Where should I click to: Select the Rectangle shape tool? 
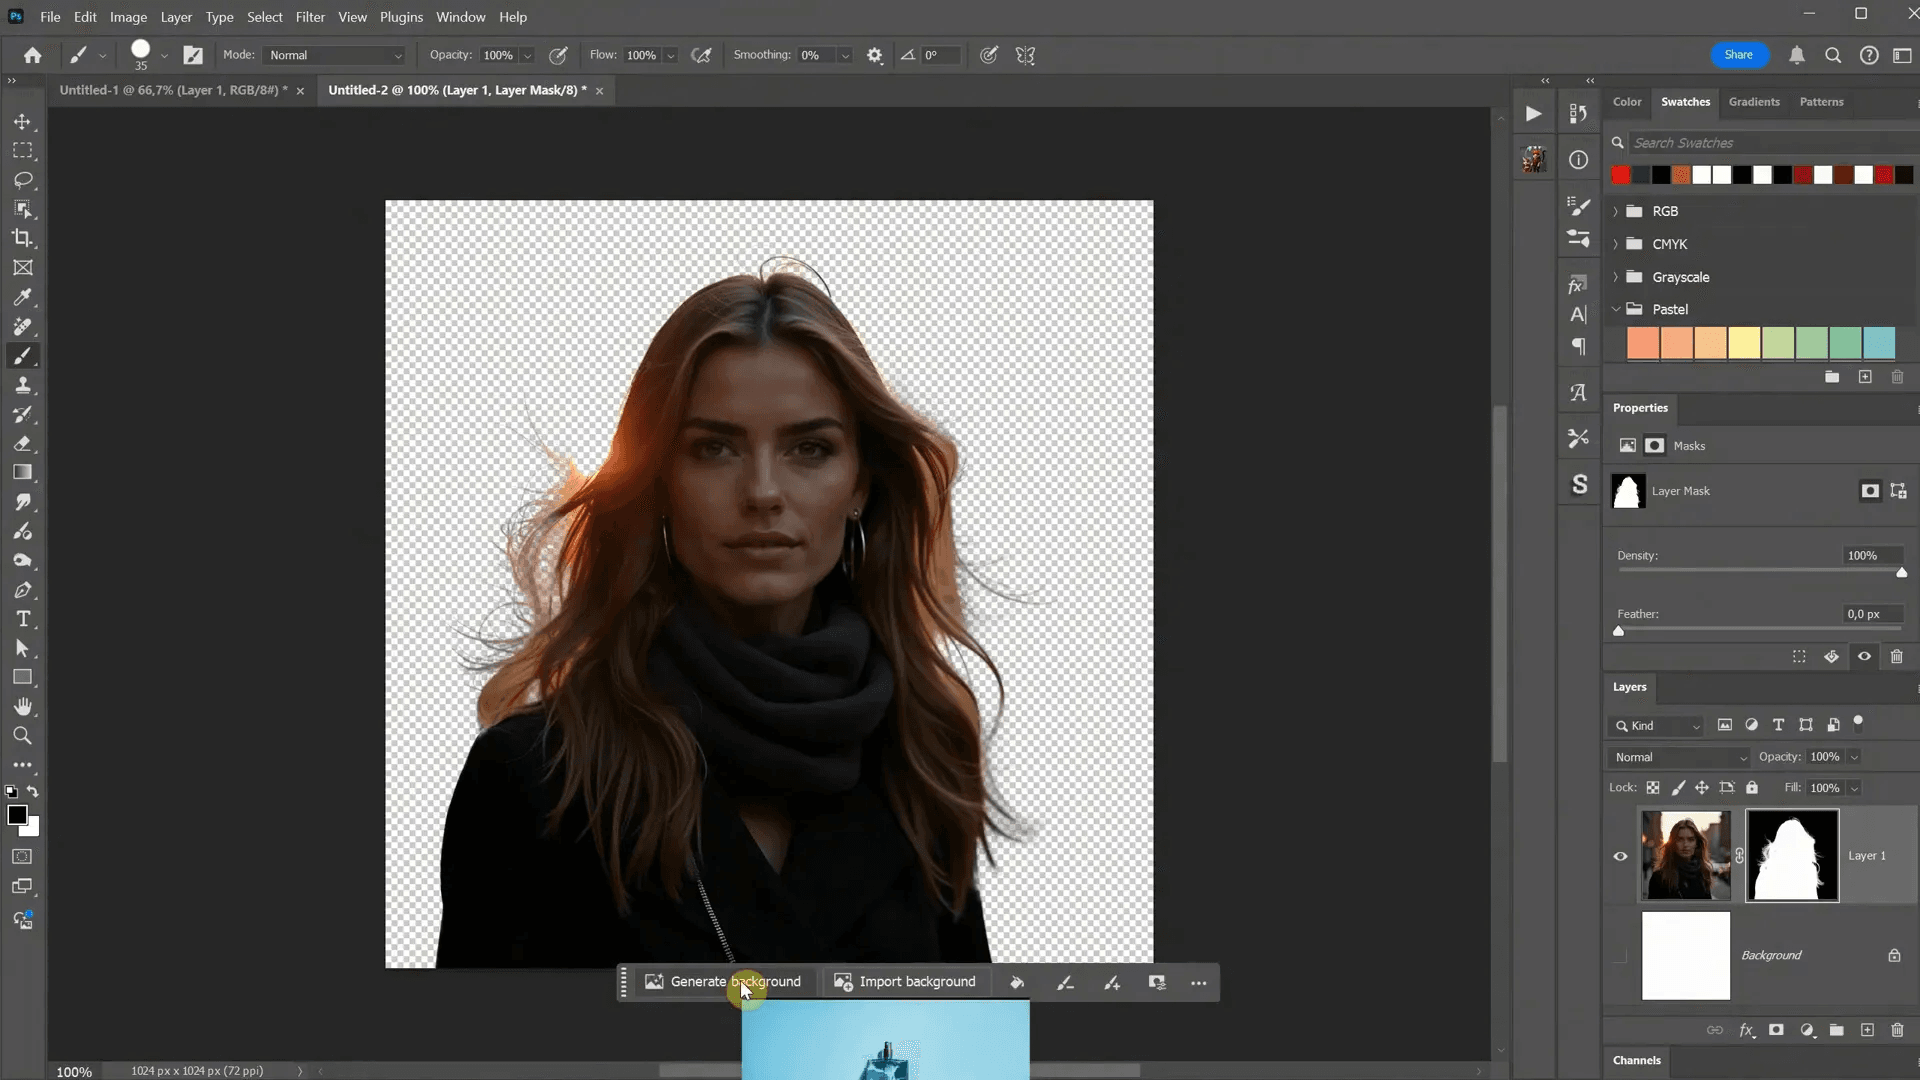[22, 677]
